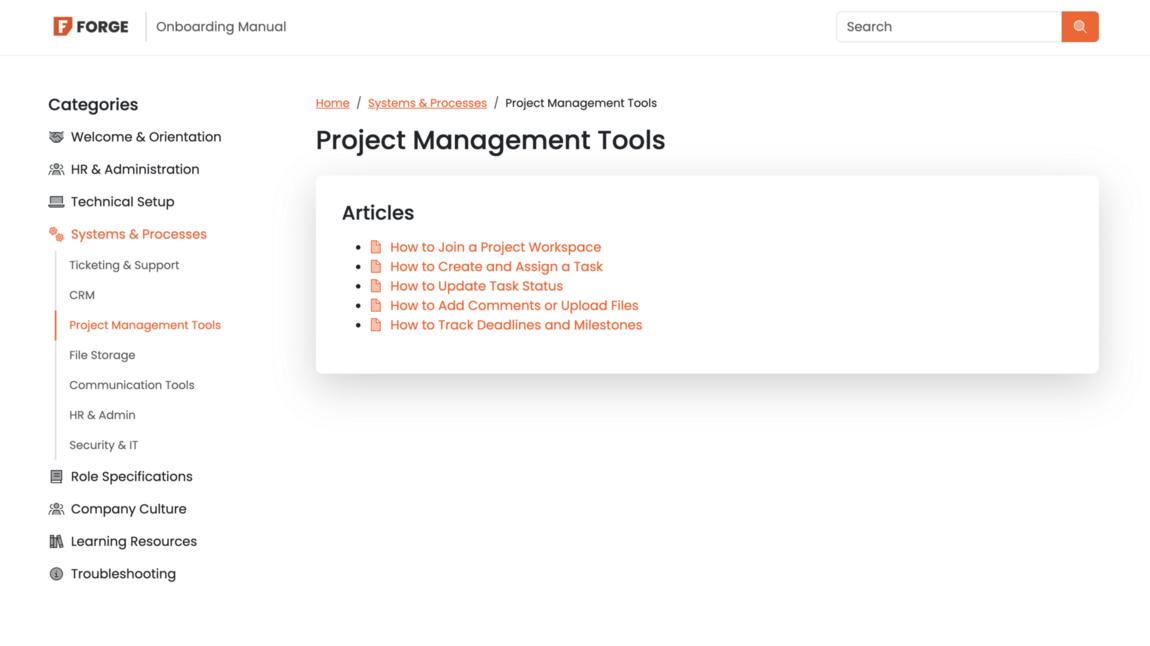This screenshot has width=1150, height=646.
Task: Open File Storage subcategory
Action: (102, 355)
